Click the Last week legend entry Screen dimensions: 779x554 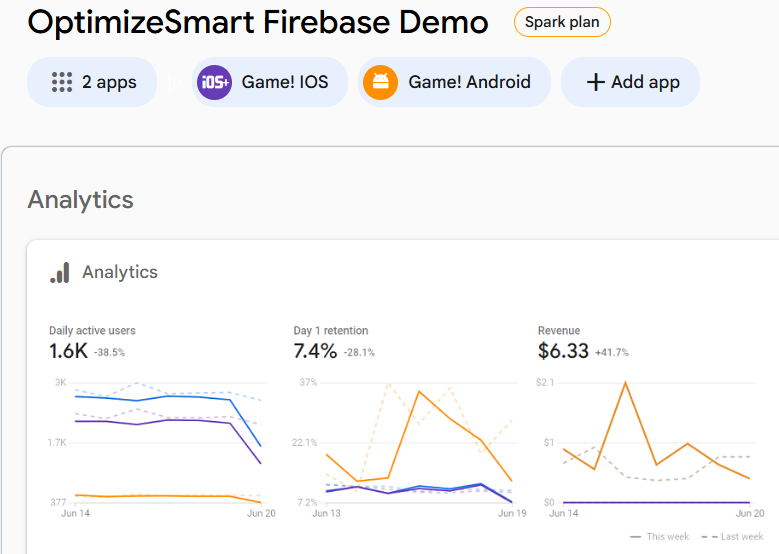pyautogui.click(x=732, y=537)
